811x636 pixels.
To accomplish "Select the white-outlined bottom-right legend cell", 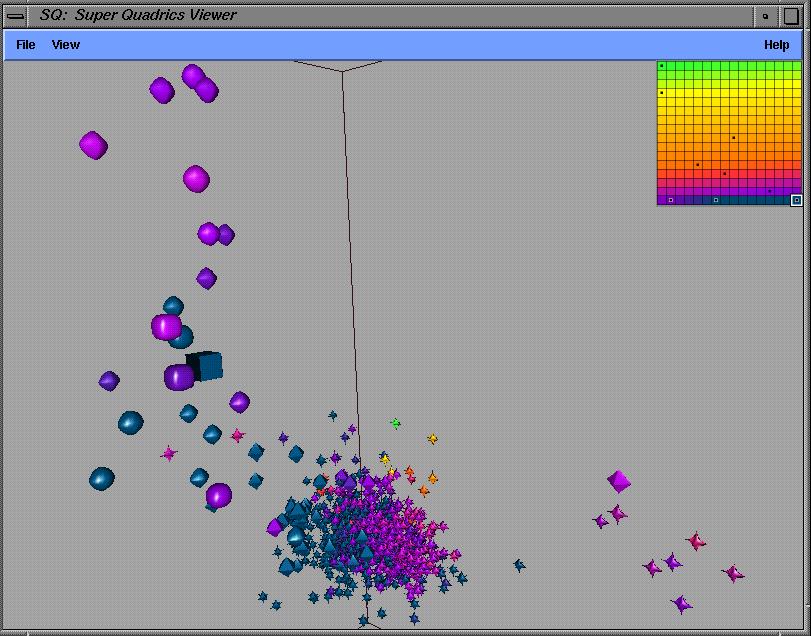I will [x=796, y=200].
